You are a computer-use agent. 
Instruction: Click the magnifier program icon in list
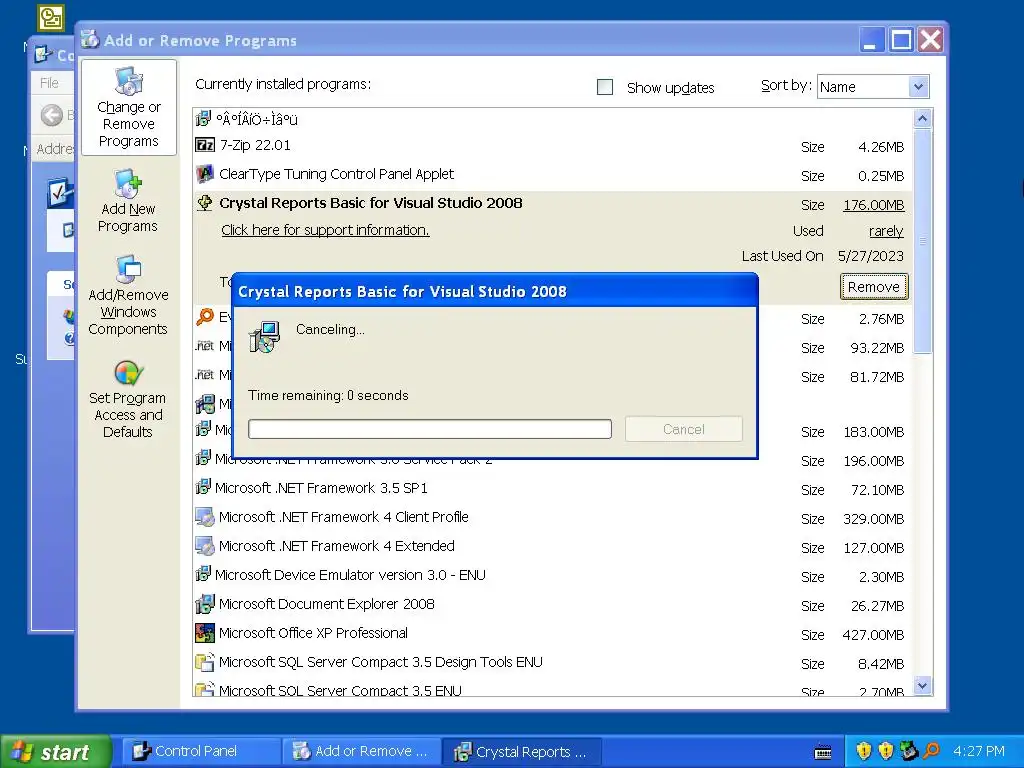(x=205, y=317)
